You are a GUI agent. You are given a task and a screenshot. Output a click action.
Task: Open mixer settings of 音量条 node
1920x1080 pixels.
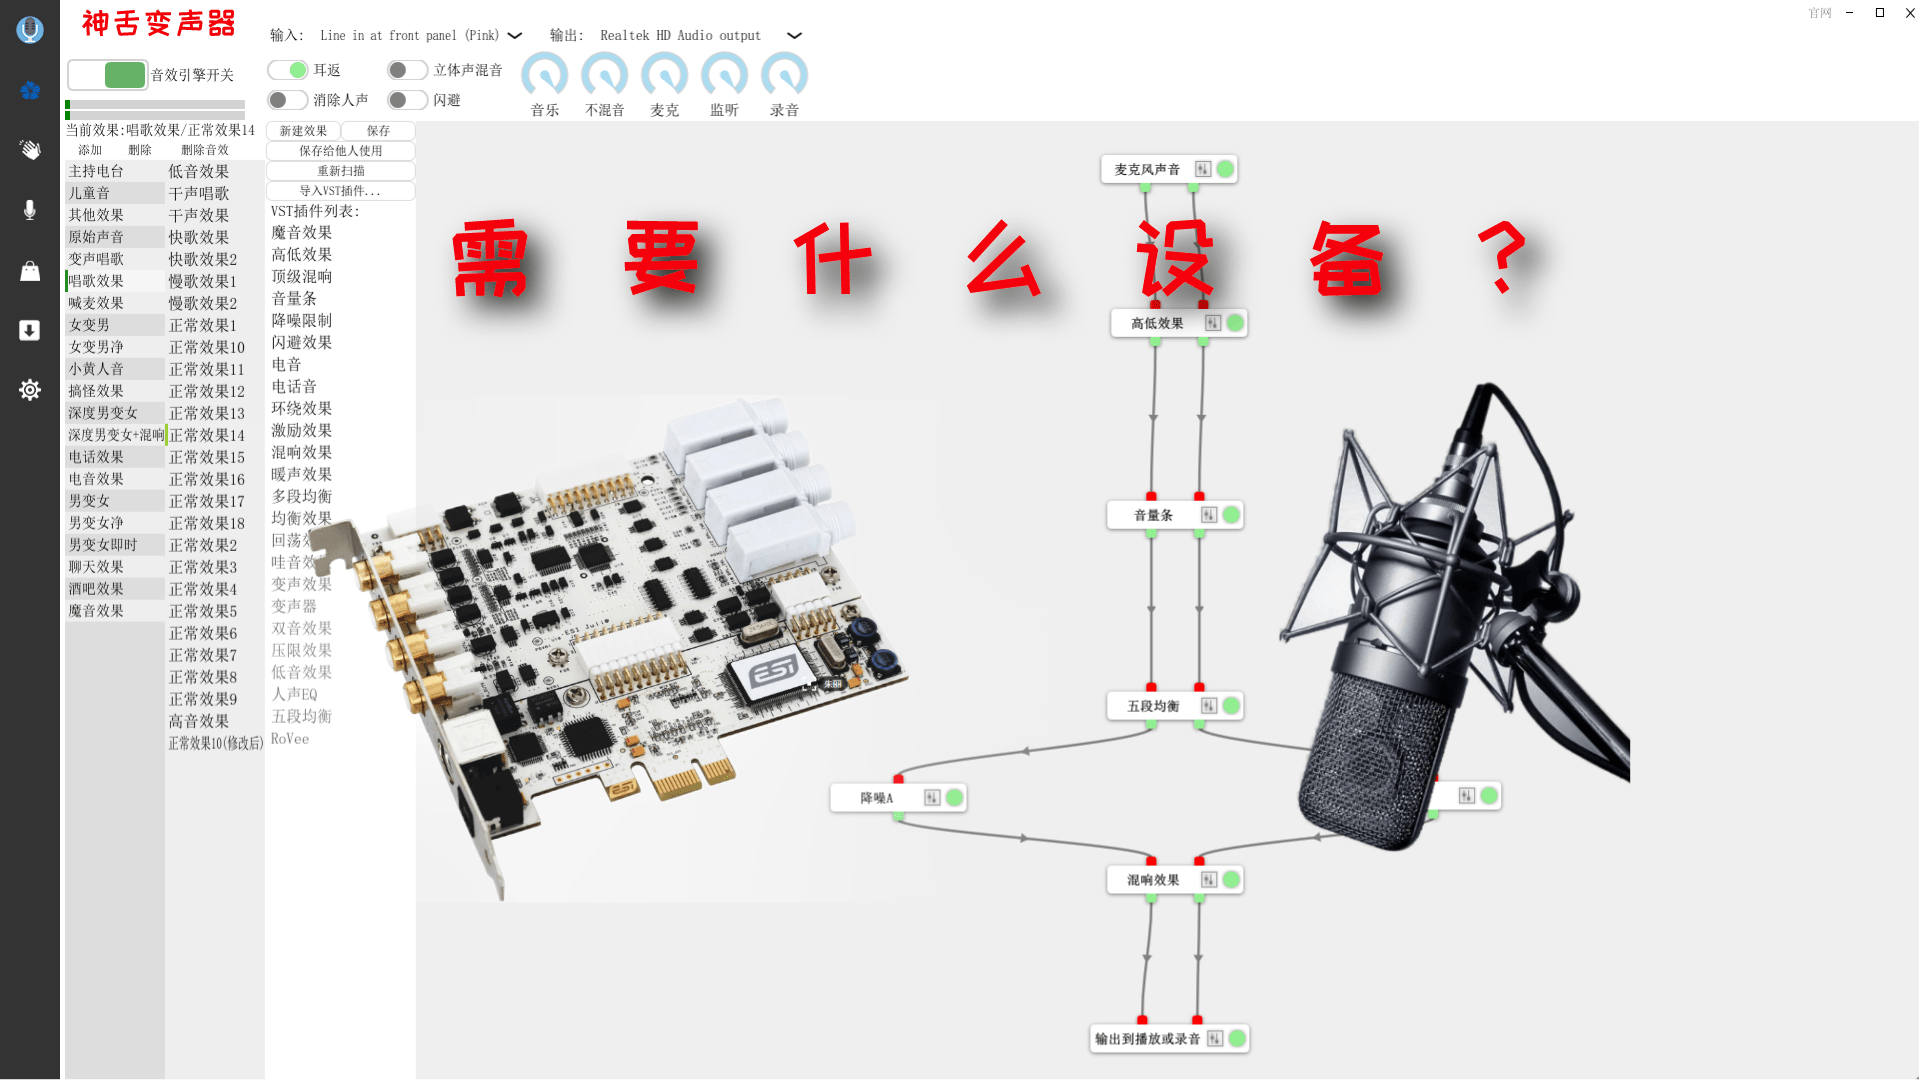coord(1209,515)
